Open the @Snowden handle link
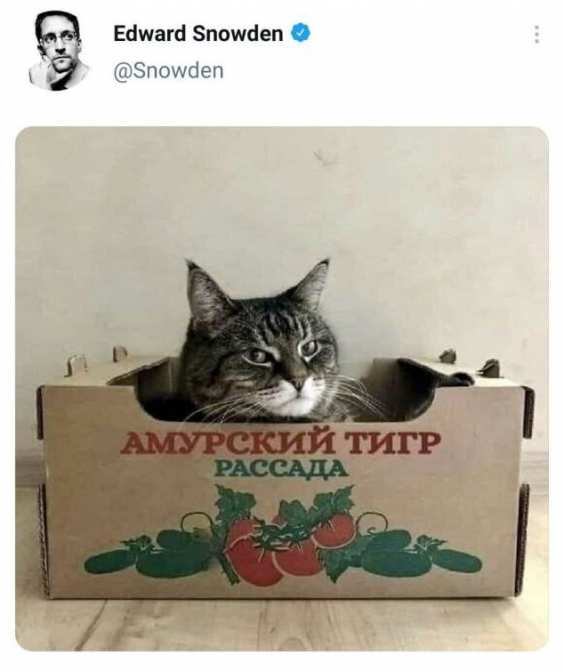Viewport: 564px width, 670px height. coord(168,71)
